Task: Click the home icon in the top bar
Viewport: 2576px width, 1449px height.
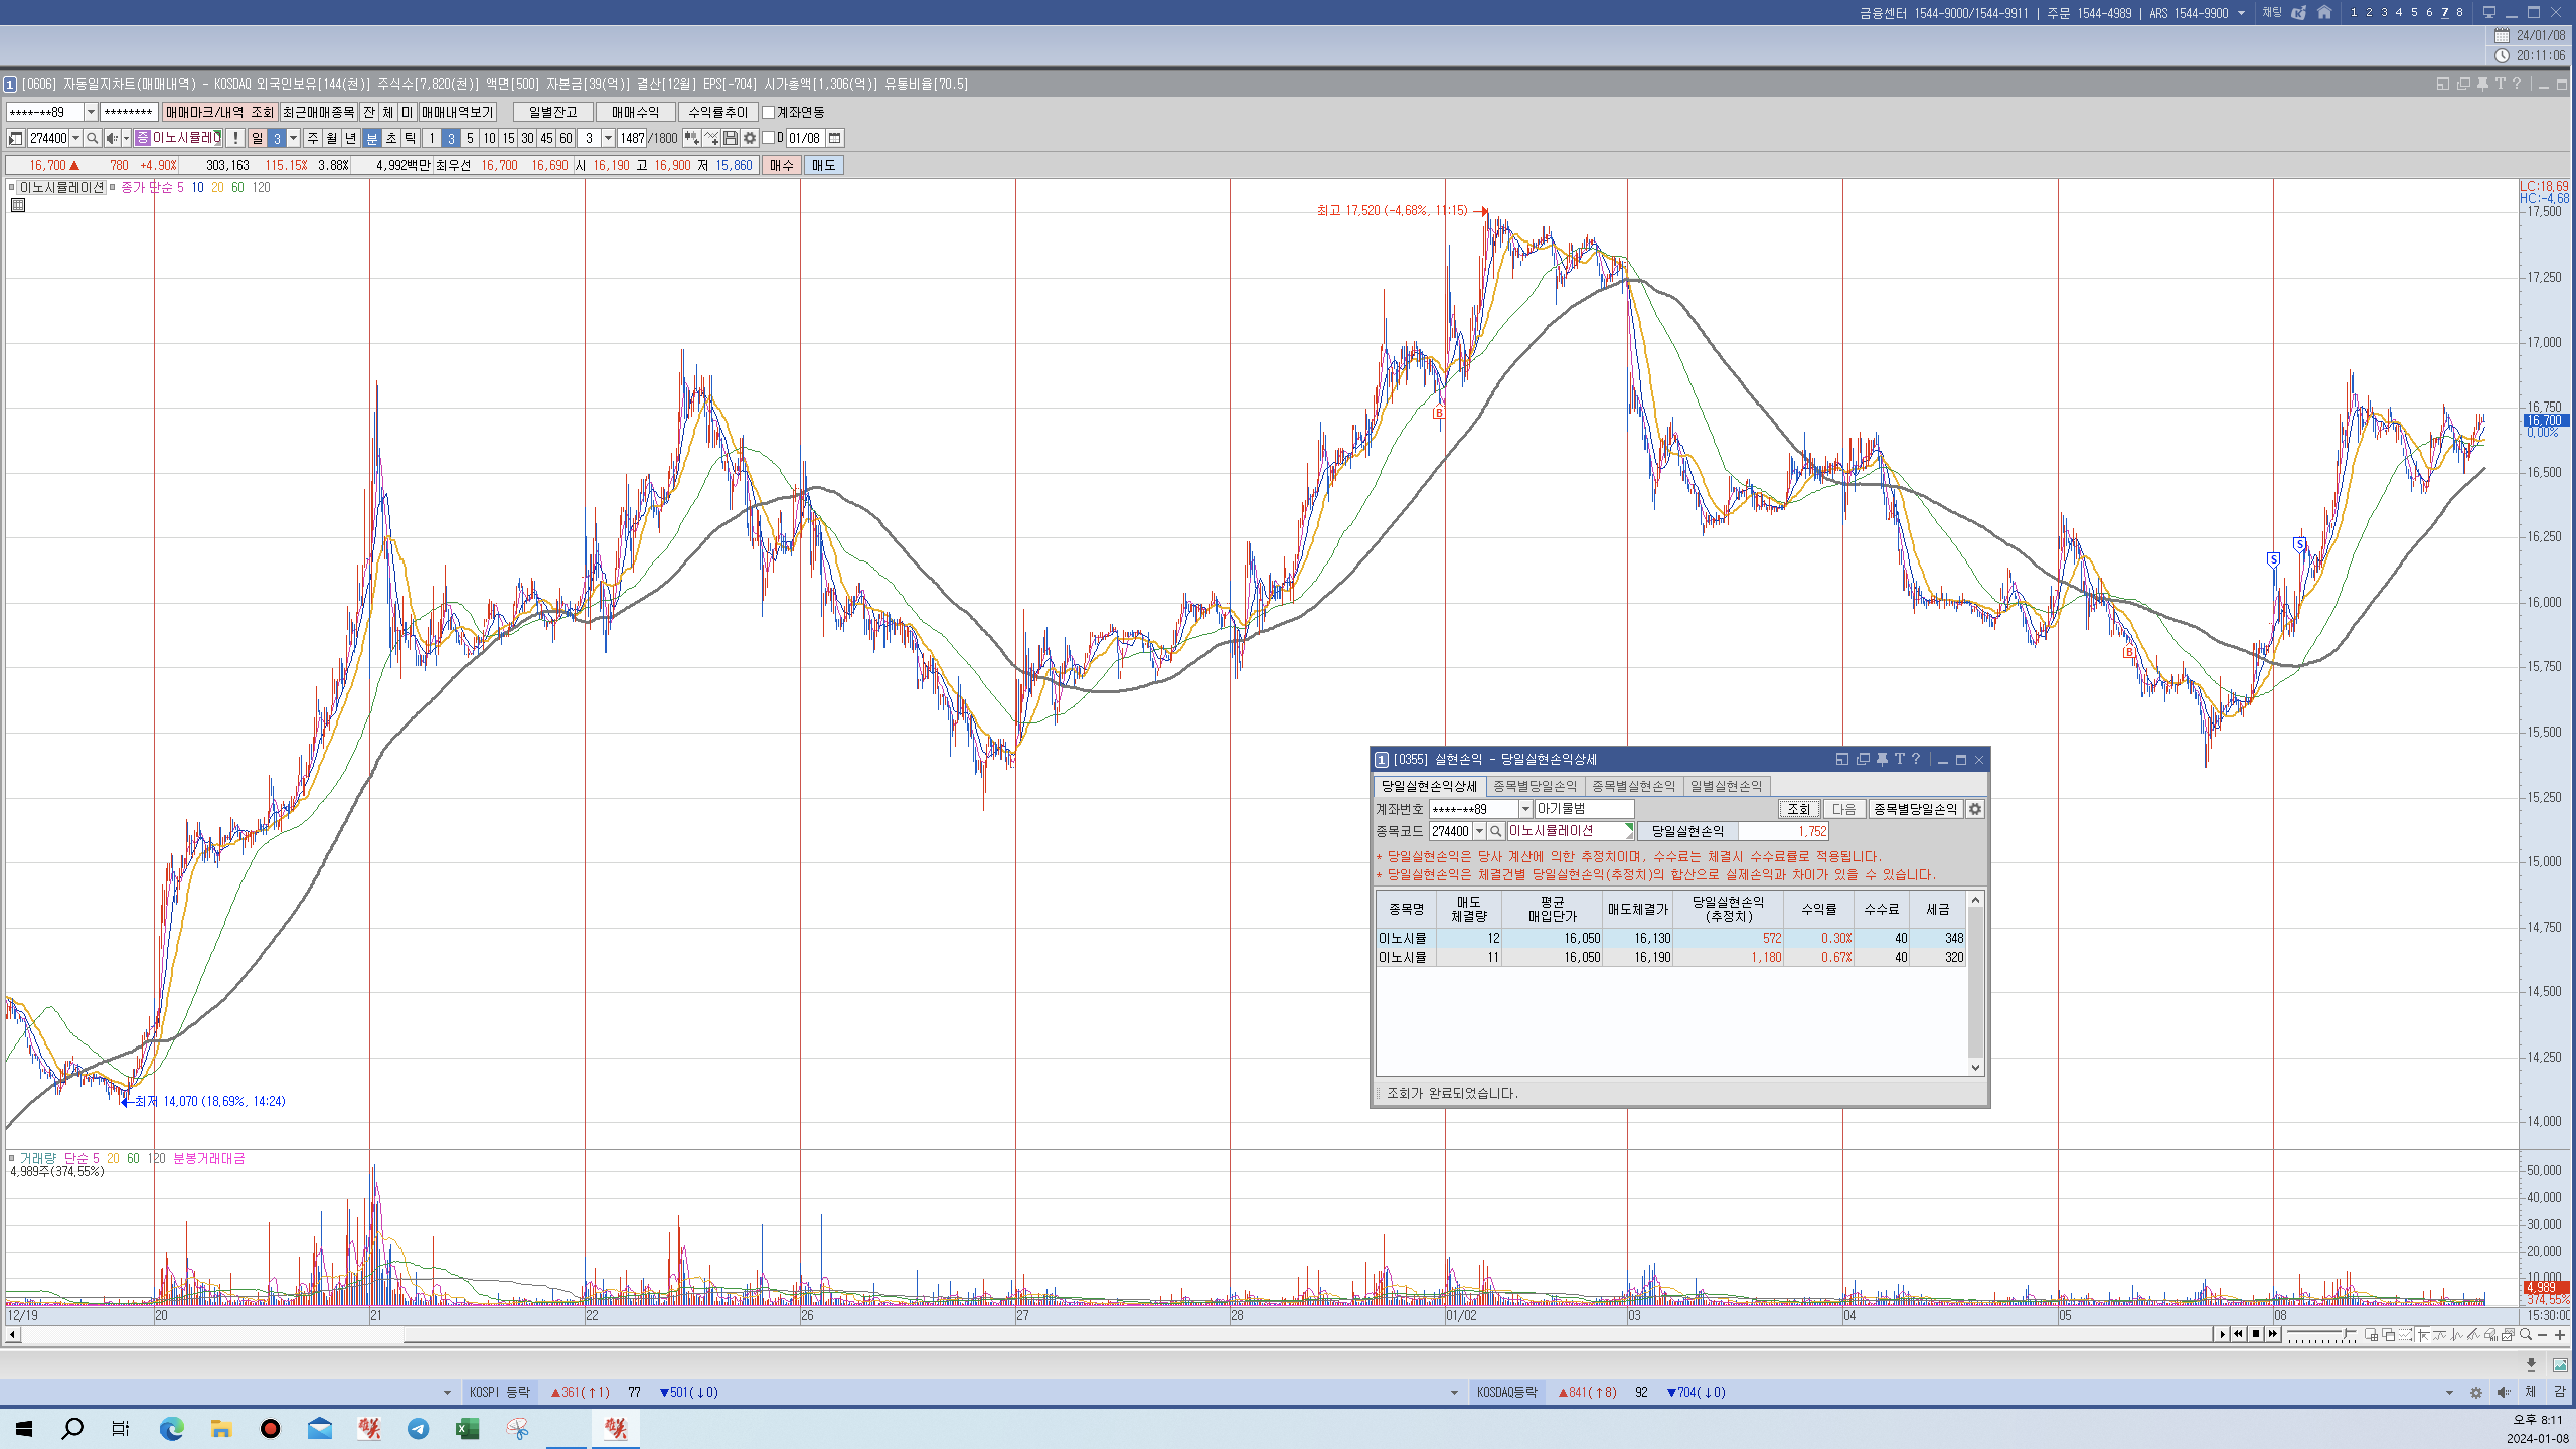Action: click(x=2325, y=13)
